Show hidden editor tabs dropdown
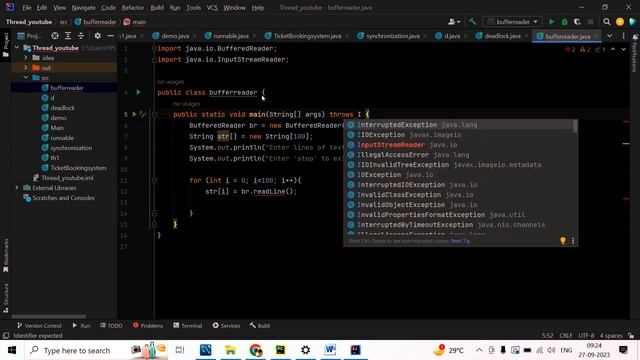The width and height of the screenshot is (640, 360). (x=609, y=36)
